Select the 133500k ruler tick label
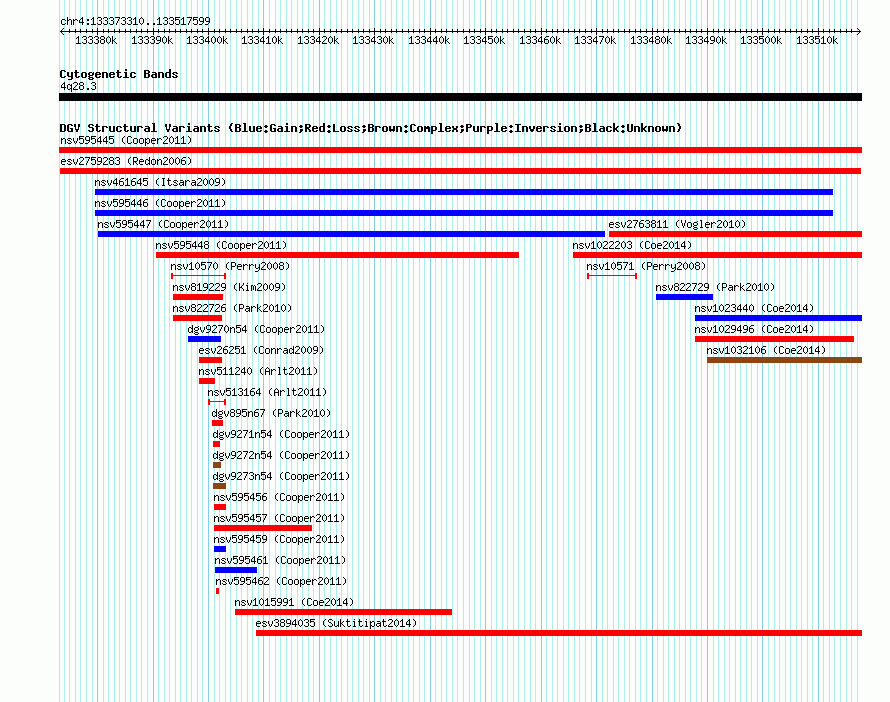 pyautogui.click(x=761, y=40)
